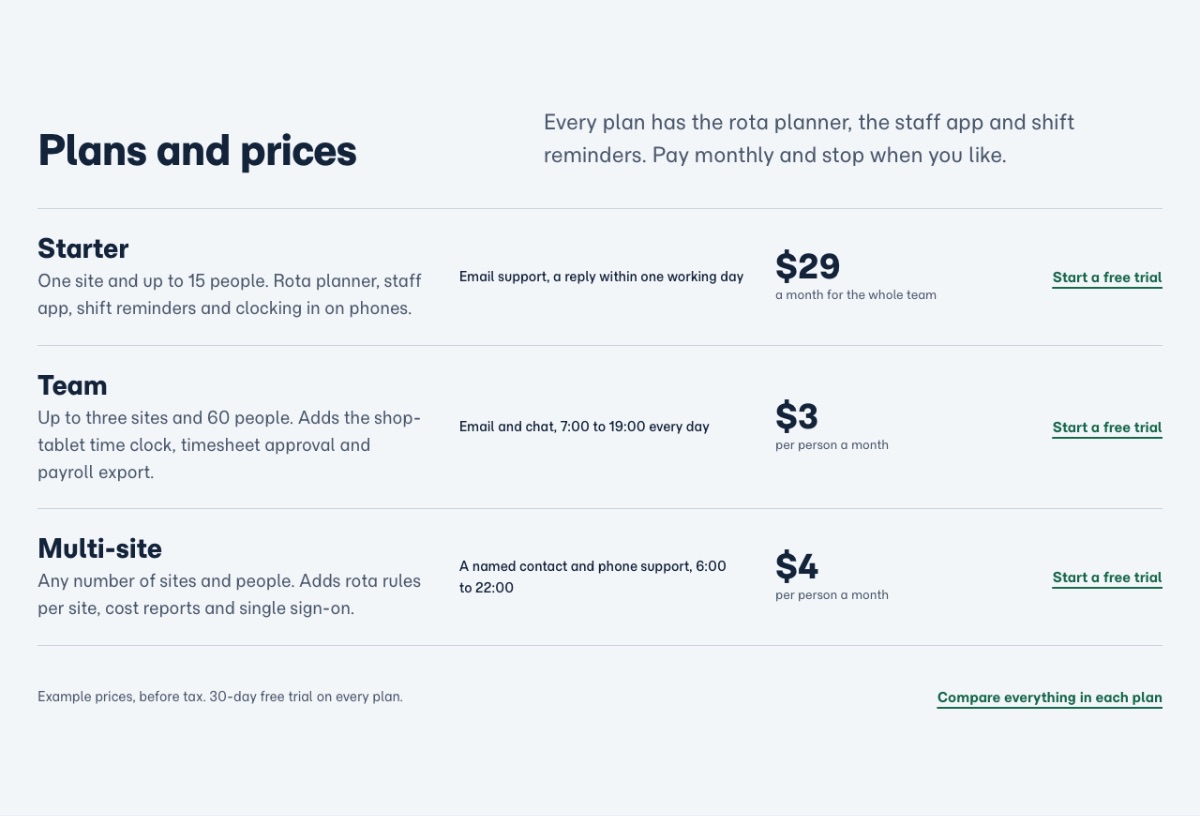Start a free trial for the Team plan
This screenshot has width=1200, height=816.
[x=1107, y=428]
